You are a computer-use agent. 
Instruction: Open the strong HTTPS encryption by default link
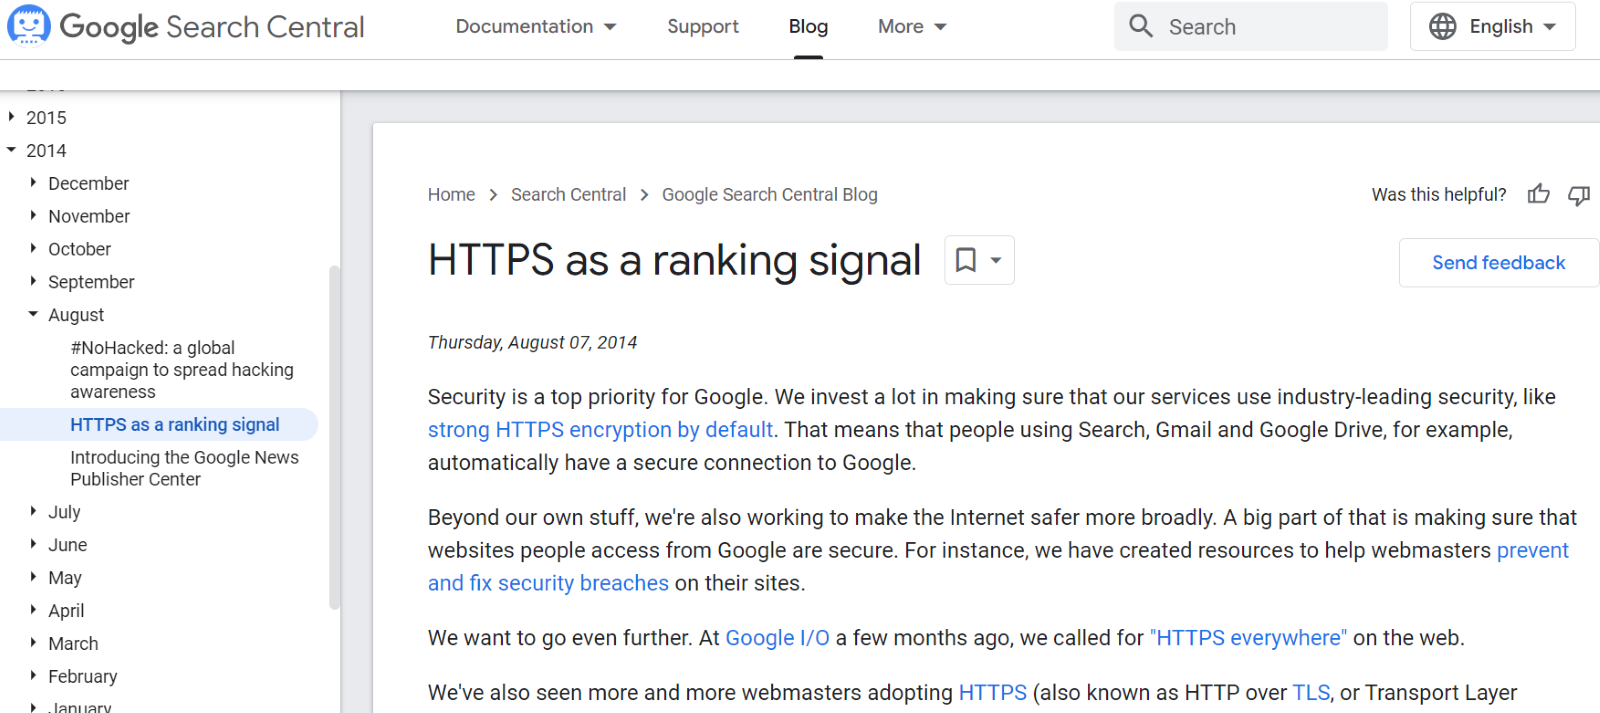coord(601,430)
